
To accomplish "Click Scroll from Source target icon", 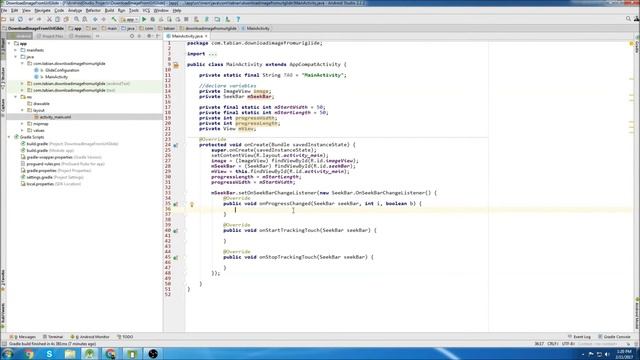I will 132,36.
